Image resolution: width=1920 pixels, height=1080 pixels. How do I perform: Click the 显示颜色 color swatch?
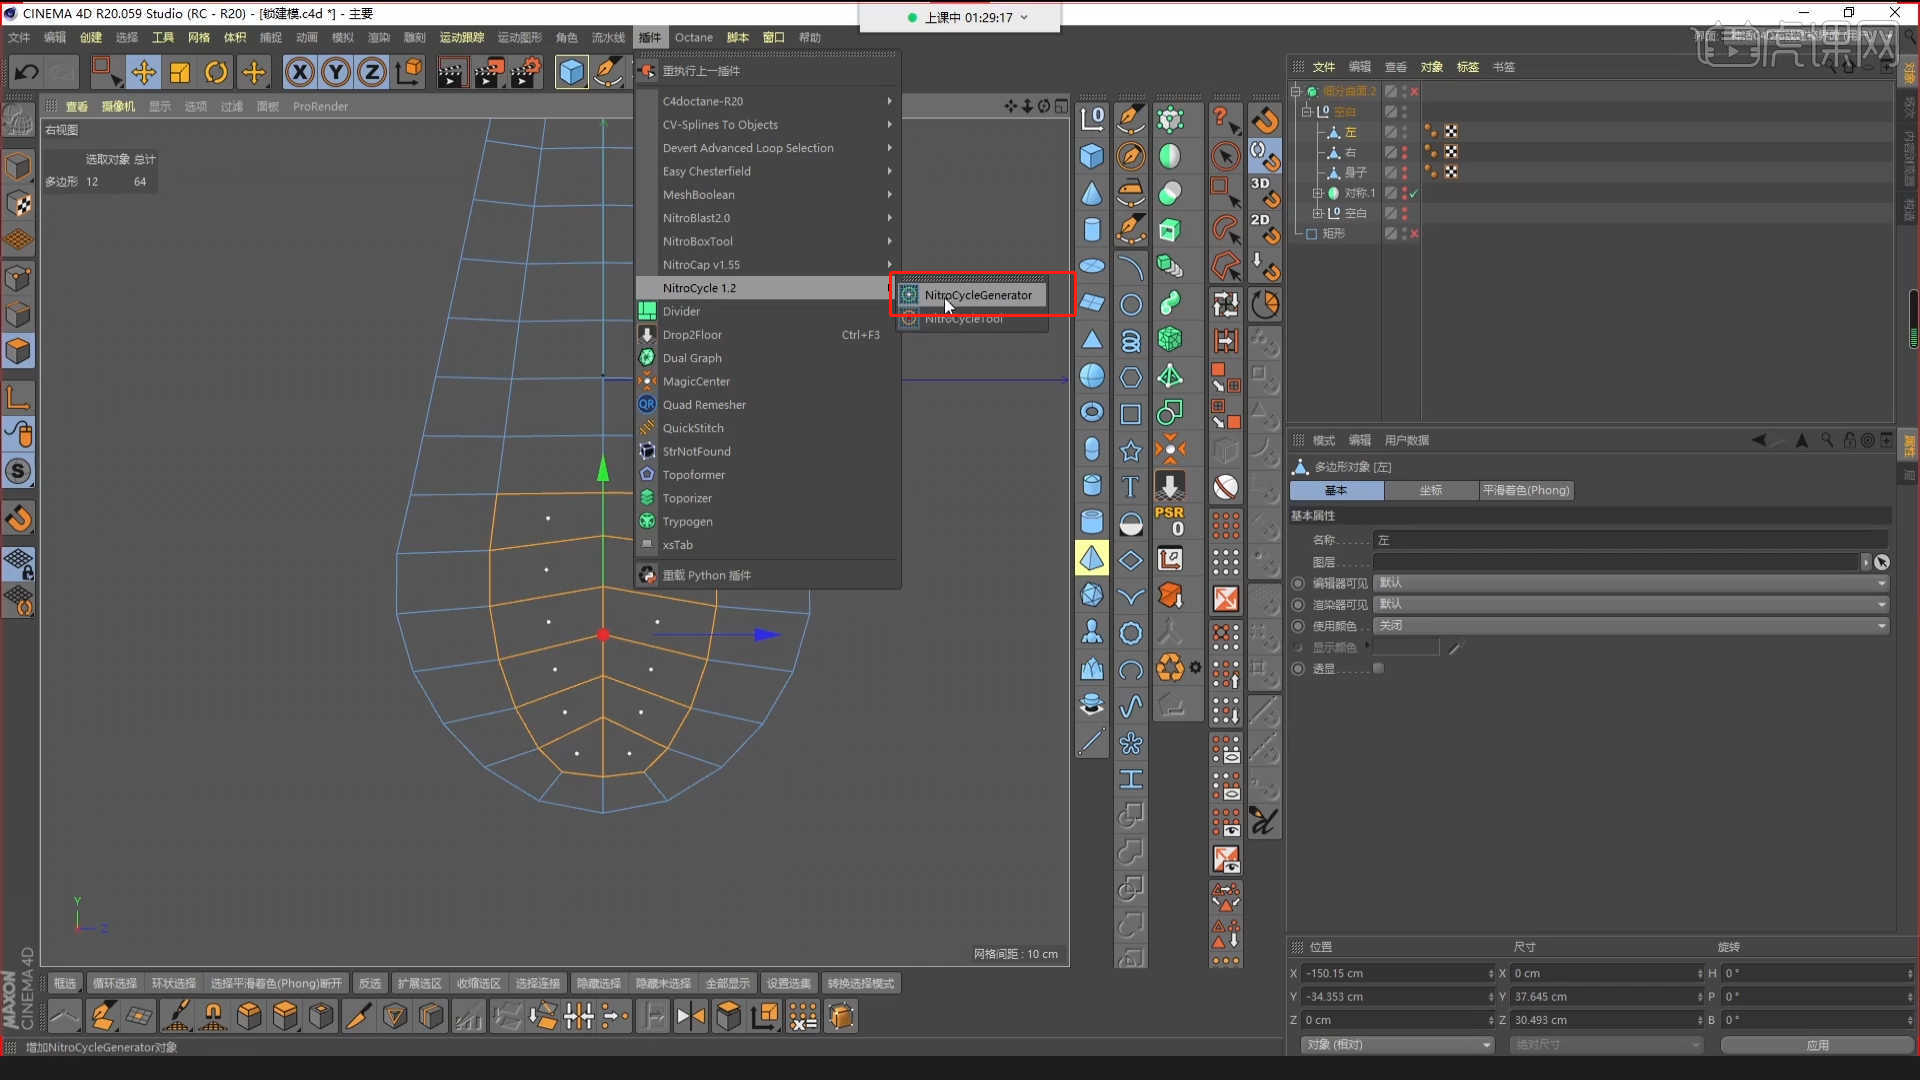pyautogui.click(x=1406, y=647)
